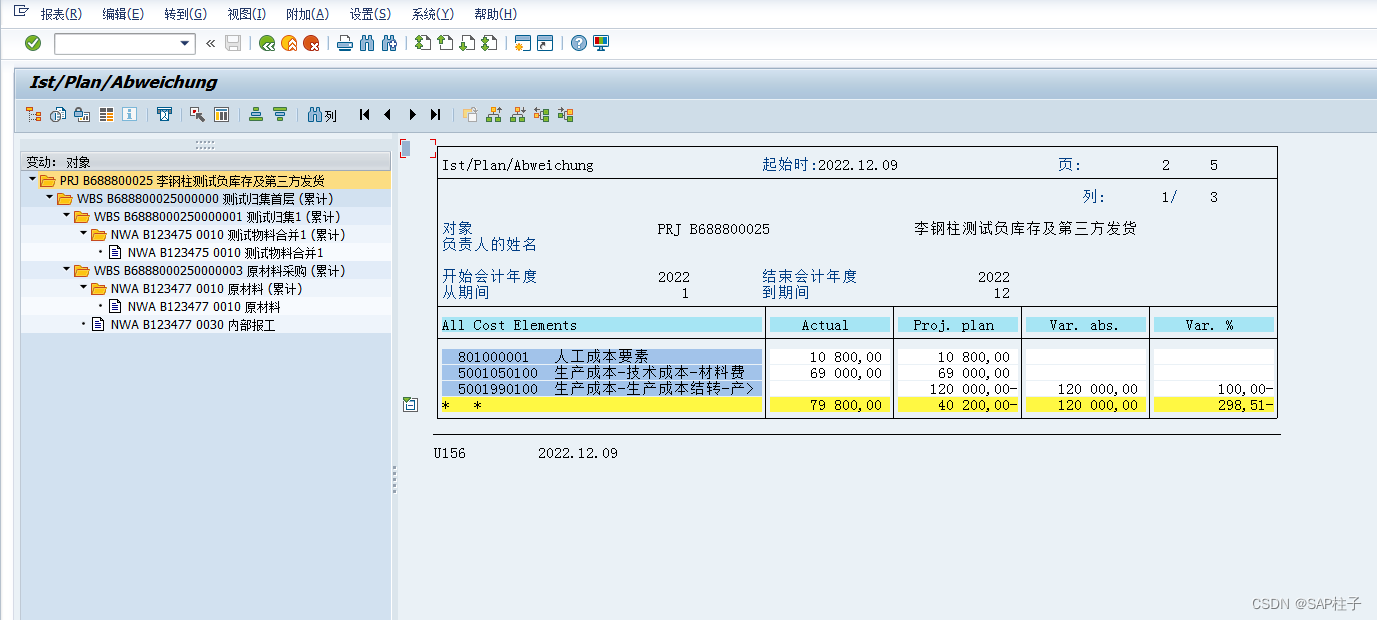The height and width of the screenshot is (620, 1377).
Task: Click the binoculars column search button
Action: [322, 115]
